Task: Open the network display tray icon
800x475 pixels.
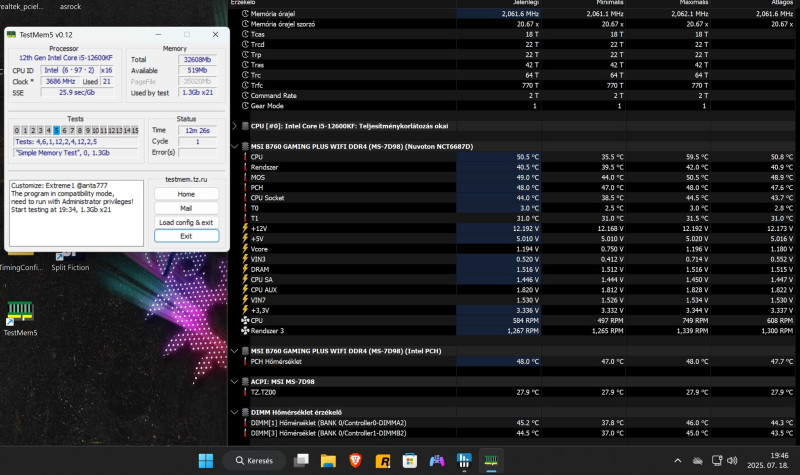Action: tap(716, 461)
